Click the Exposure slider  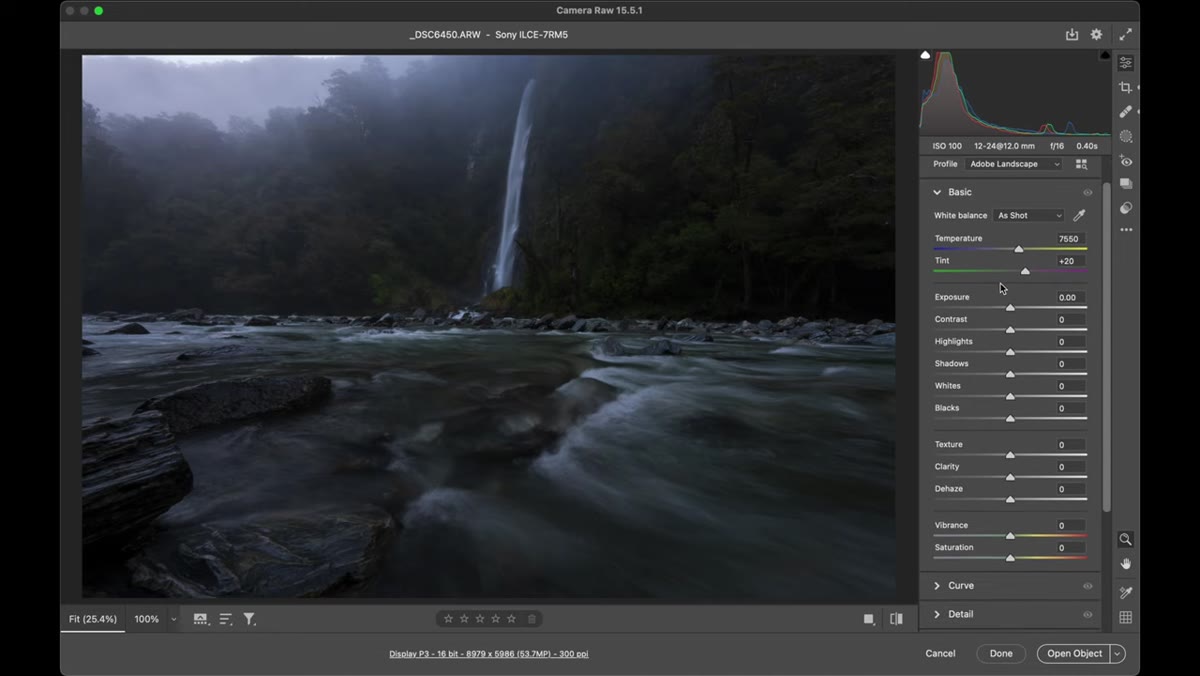coord(1010,308)
